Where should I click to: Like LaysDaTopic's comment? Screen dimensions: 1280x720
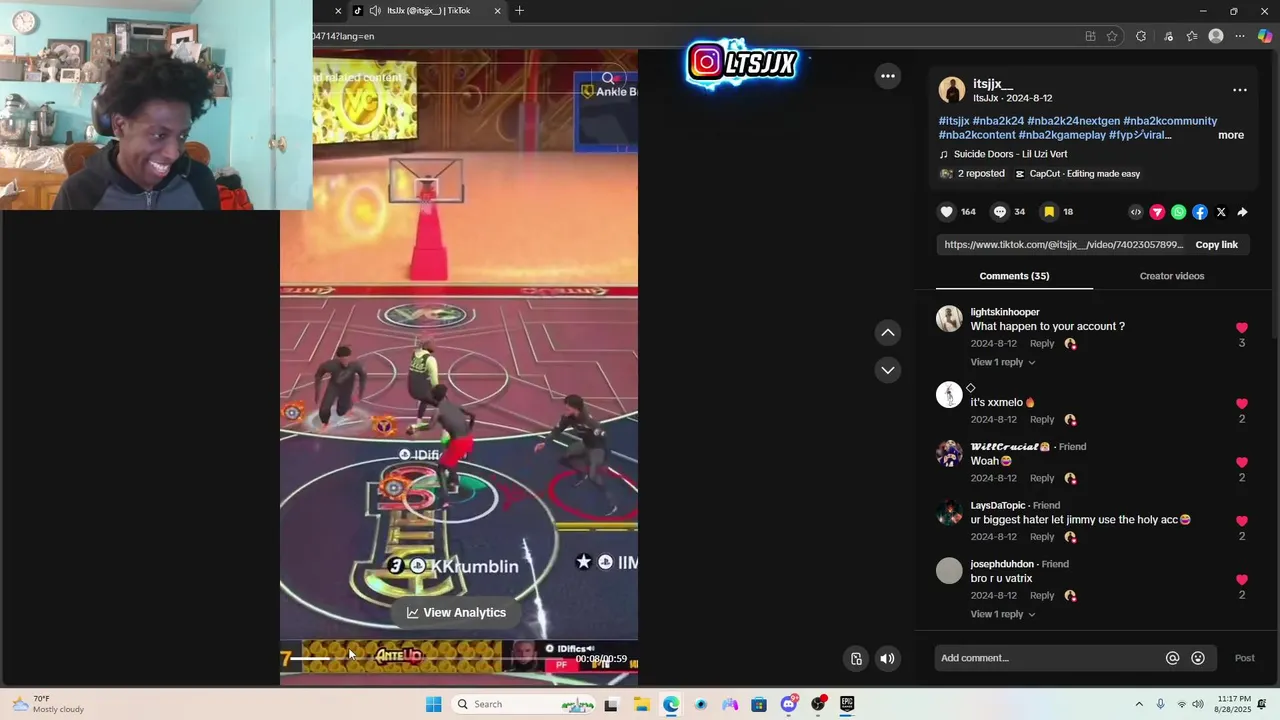1242,521
